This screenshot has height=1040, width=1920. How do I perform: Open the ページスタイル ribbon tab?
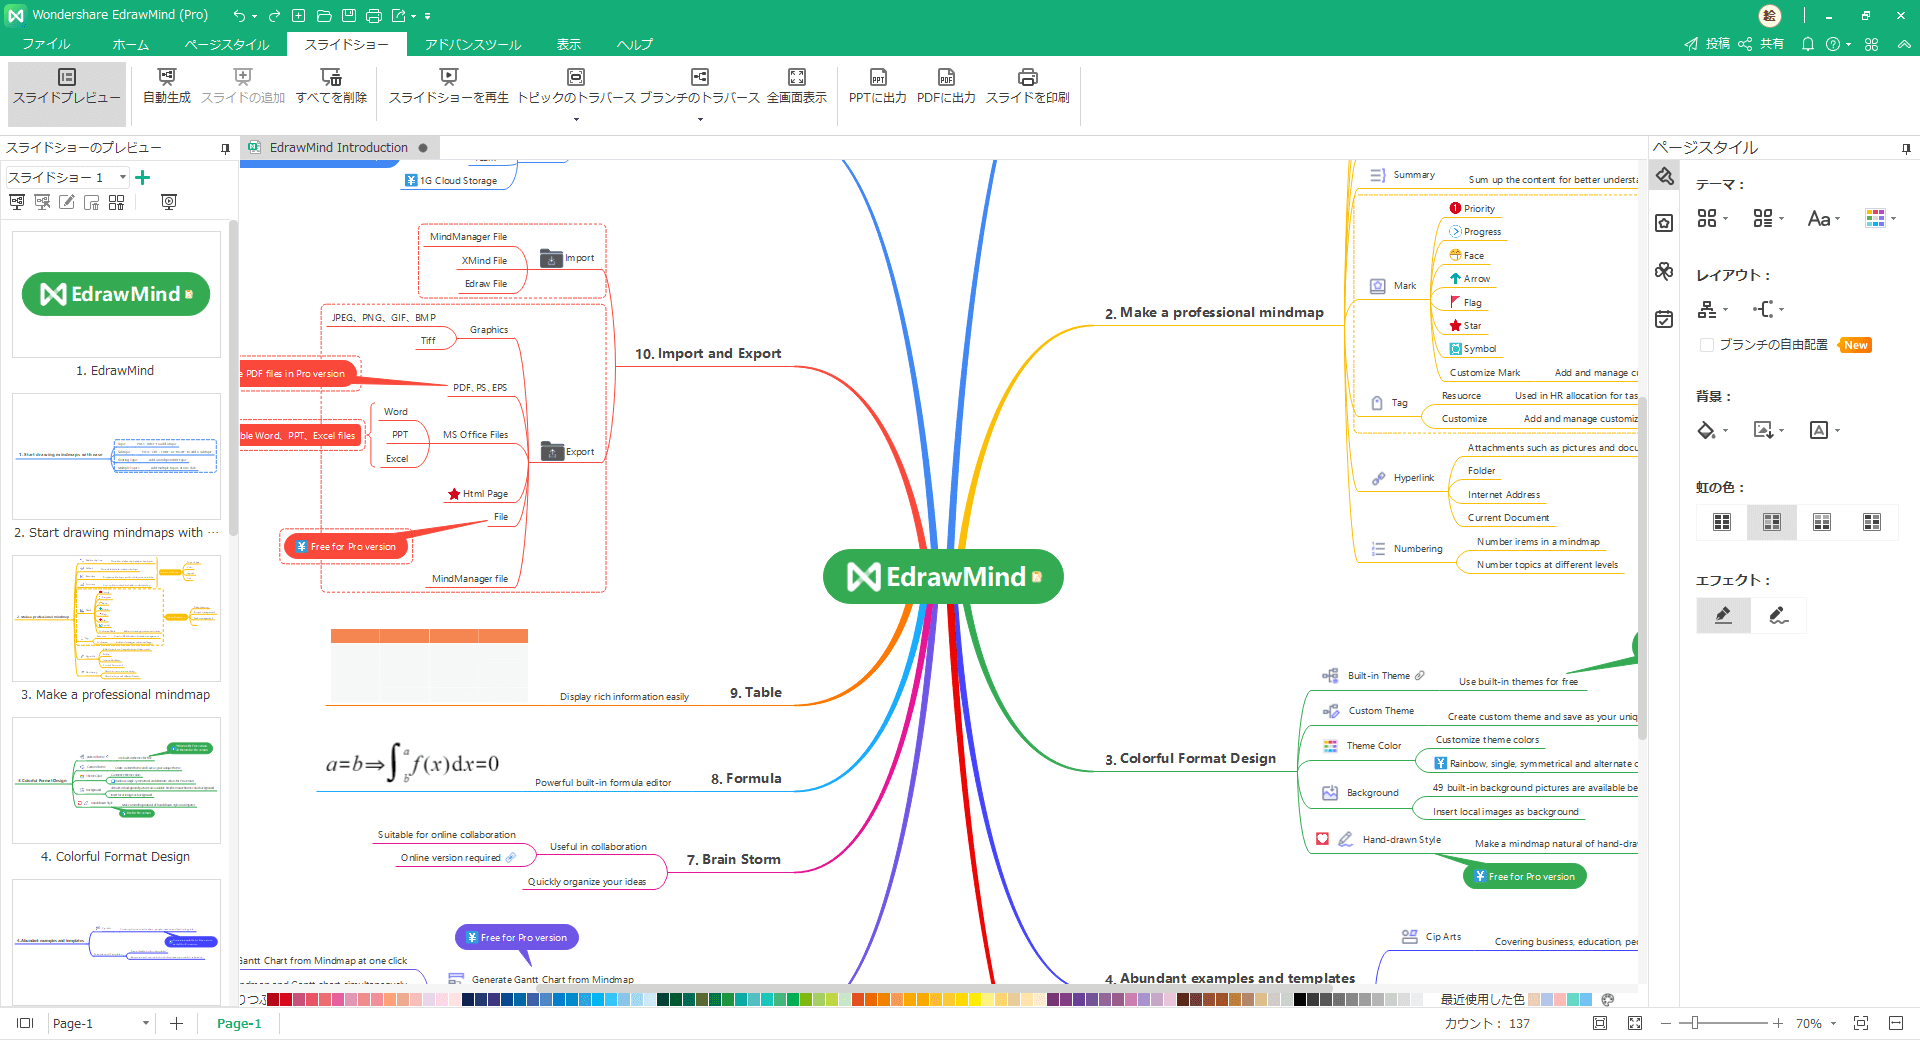pyautogui.click(x=227, y=44)
